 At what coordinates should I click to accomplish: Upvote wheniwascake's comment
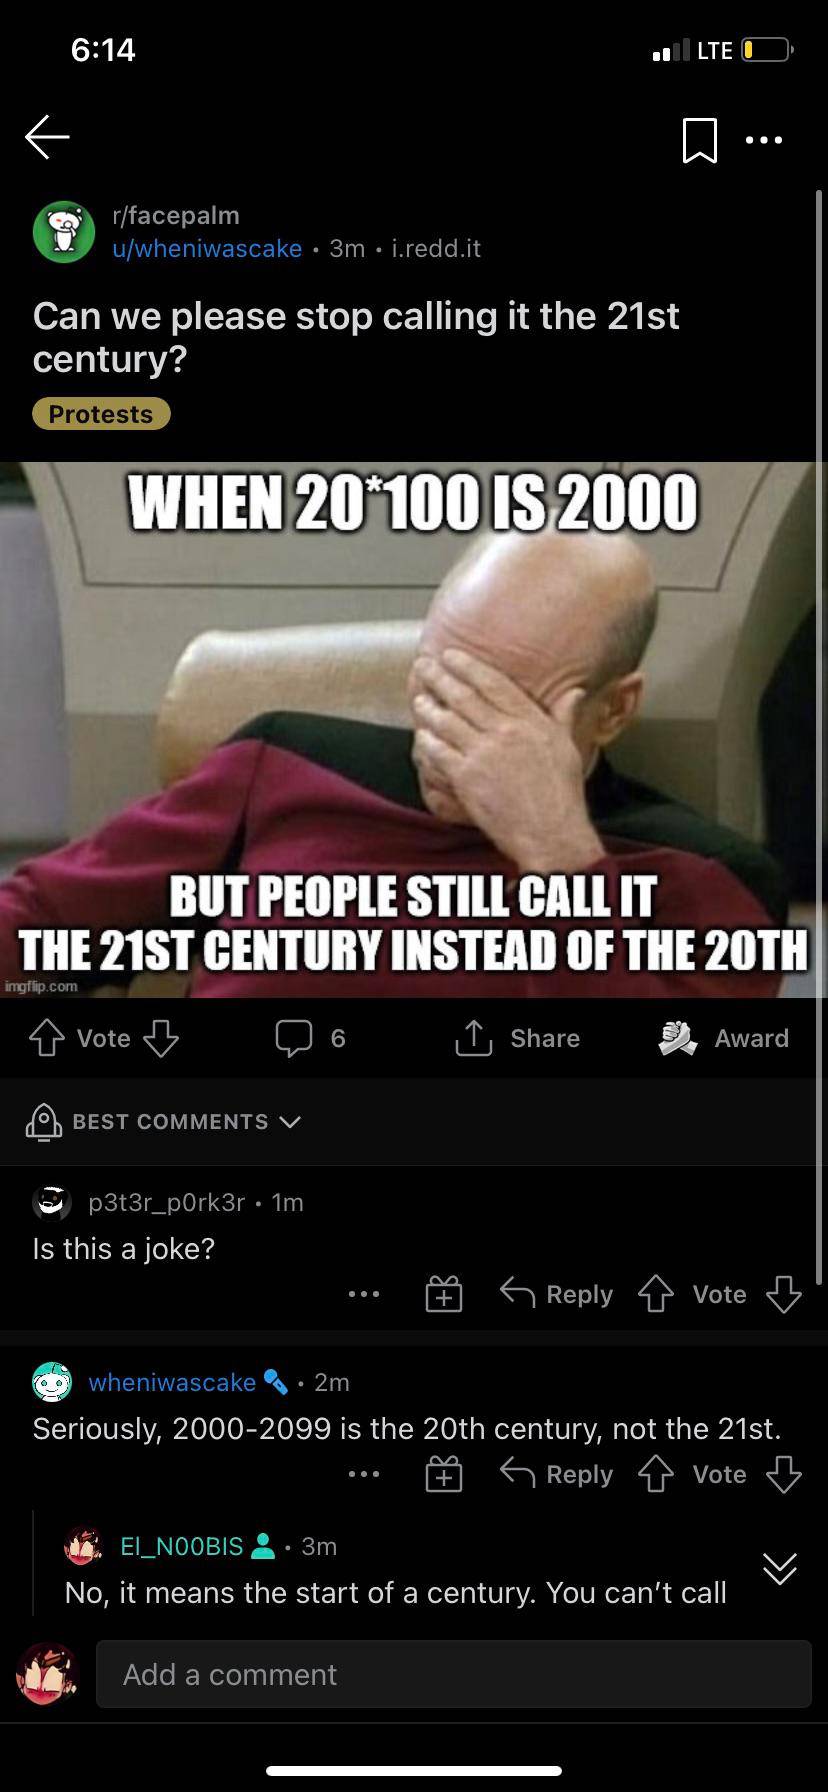click(x=656, y=1474)
